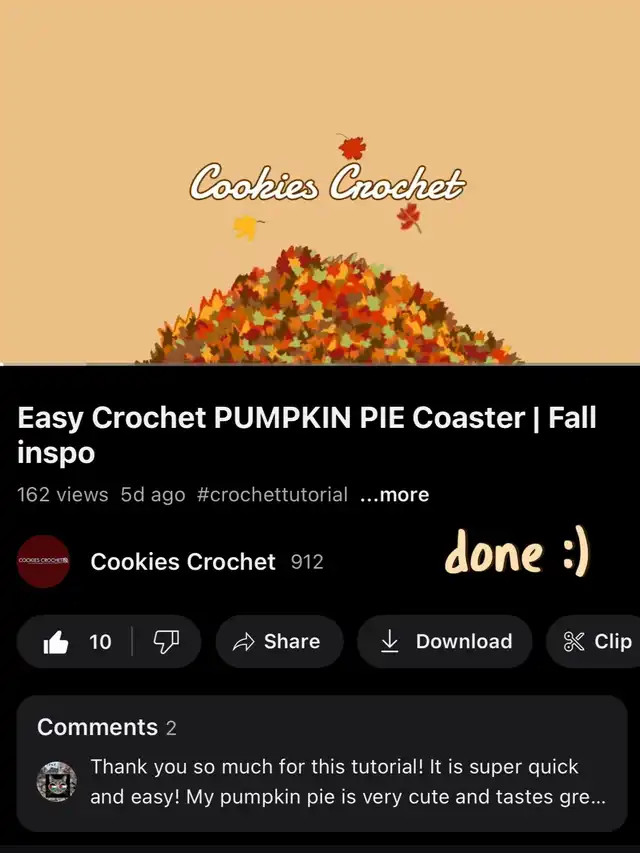
Task: Tap the thumbs-down dislike icon
Action: [166, 642]
